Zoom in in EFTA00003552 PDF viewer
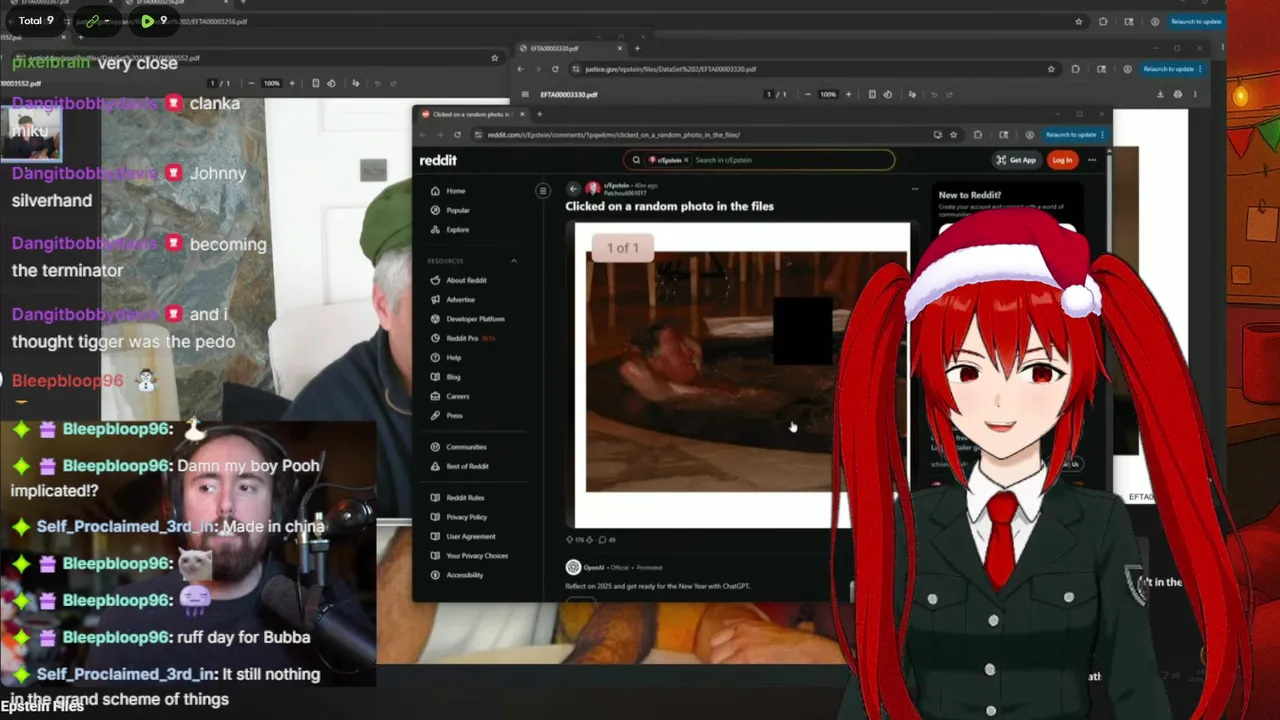Viewport: 1280px width, 720px height. click(292, 83)
